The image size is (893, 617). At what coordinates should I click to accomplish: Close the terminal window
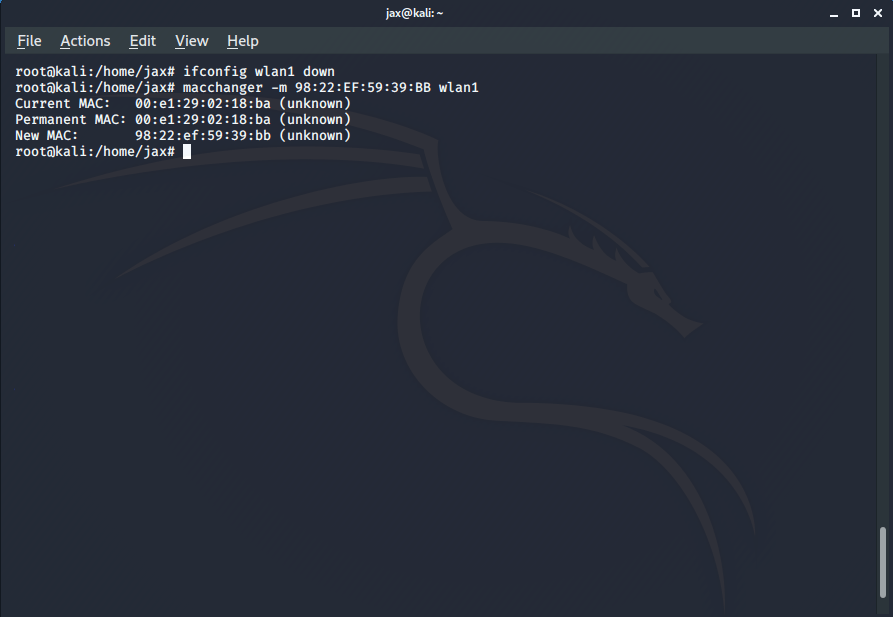point(877,13)
